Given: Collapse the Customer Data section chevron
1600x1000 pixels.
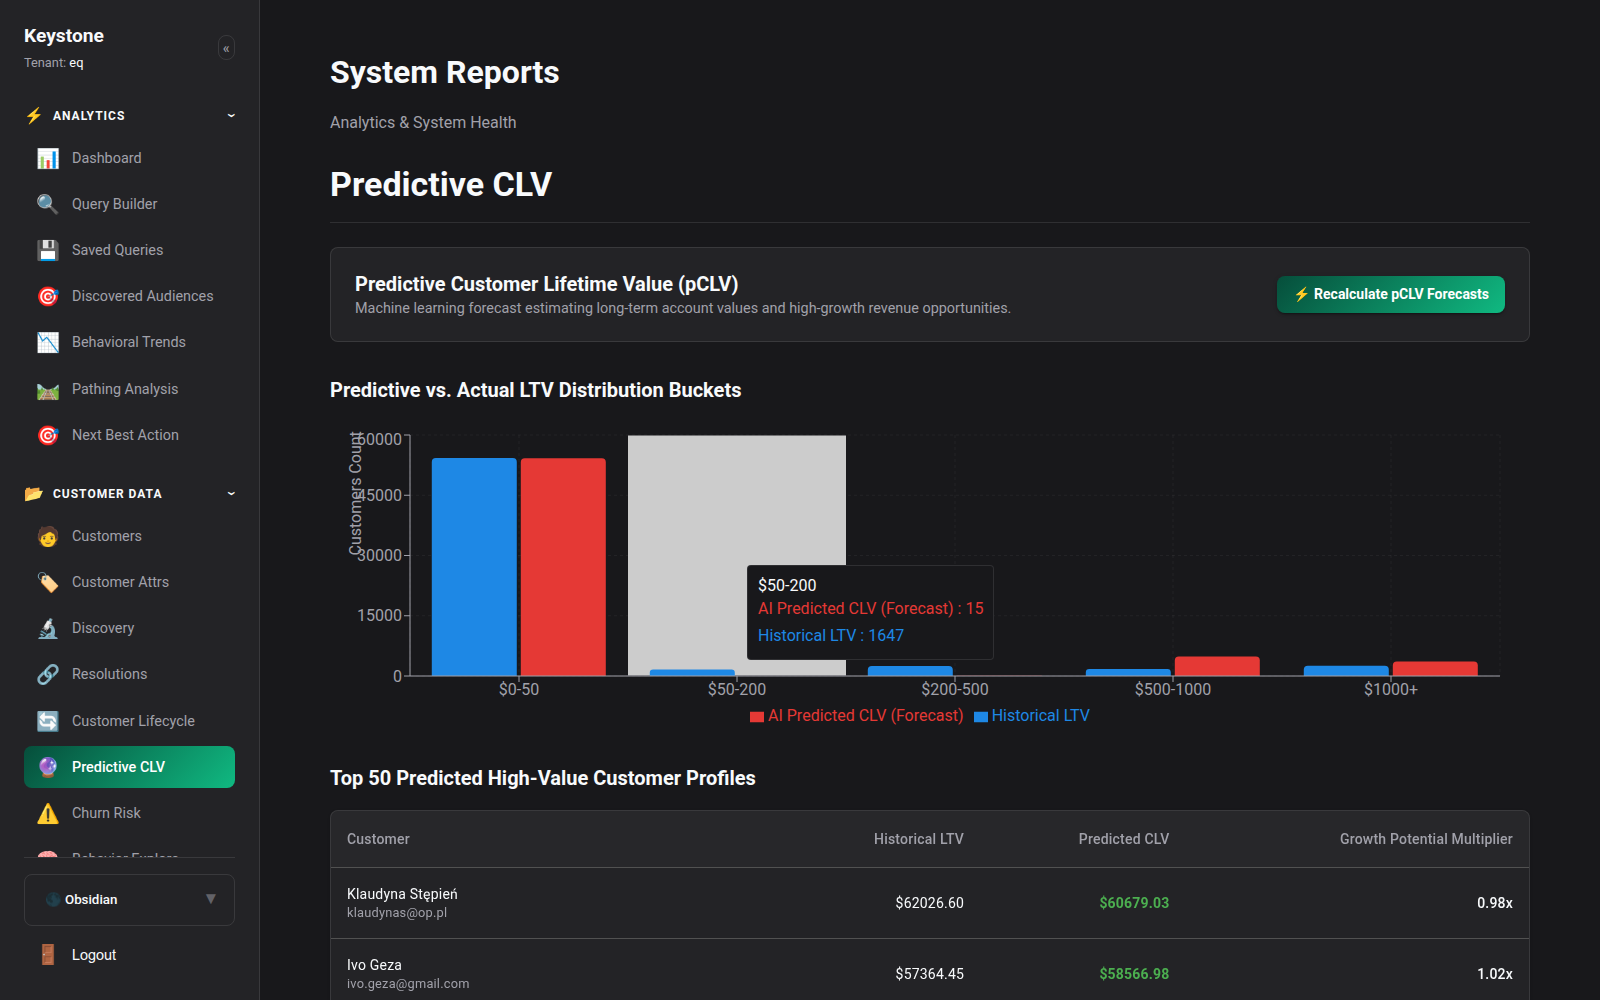Looking at the screenshot, I should click(x=231, y=493).
